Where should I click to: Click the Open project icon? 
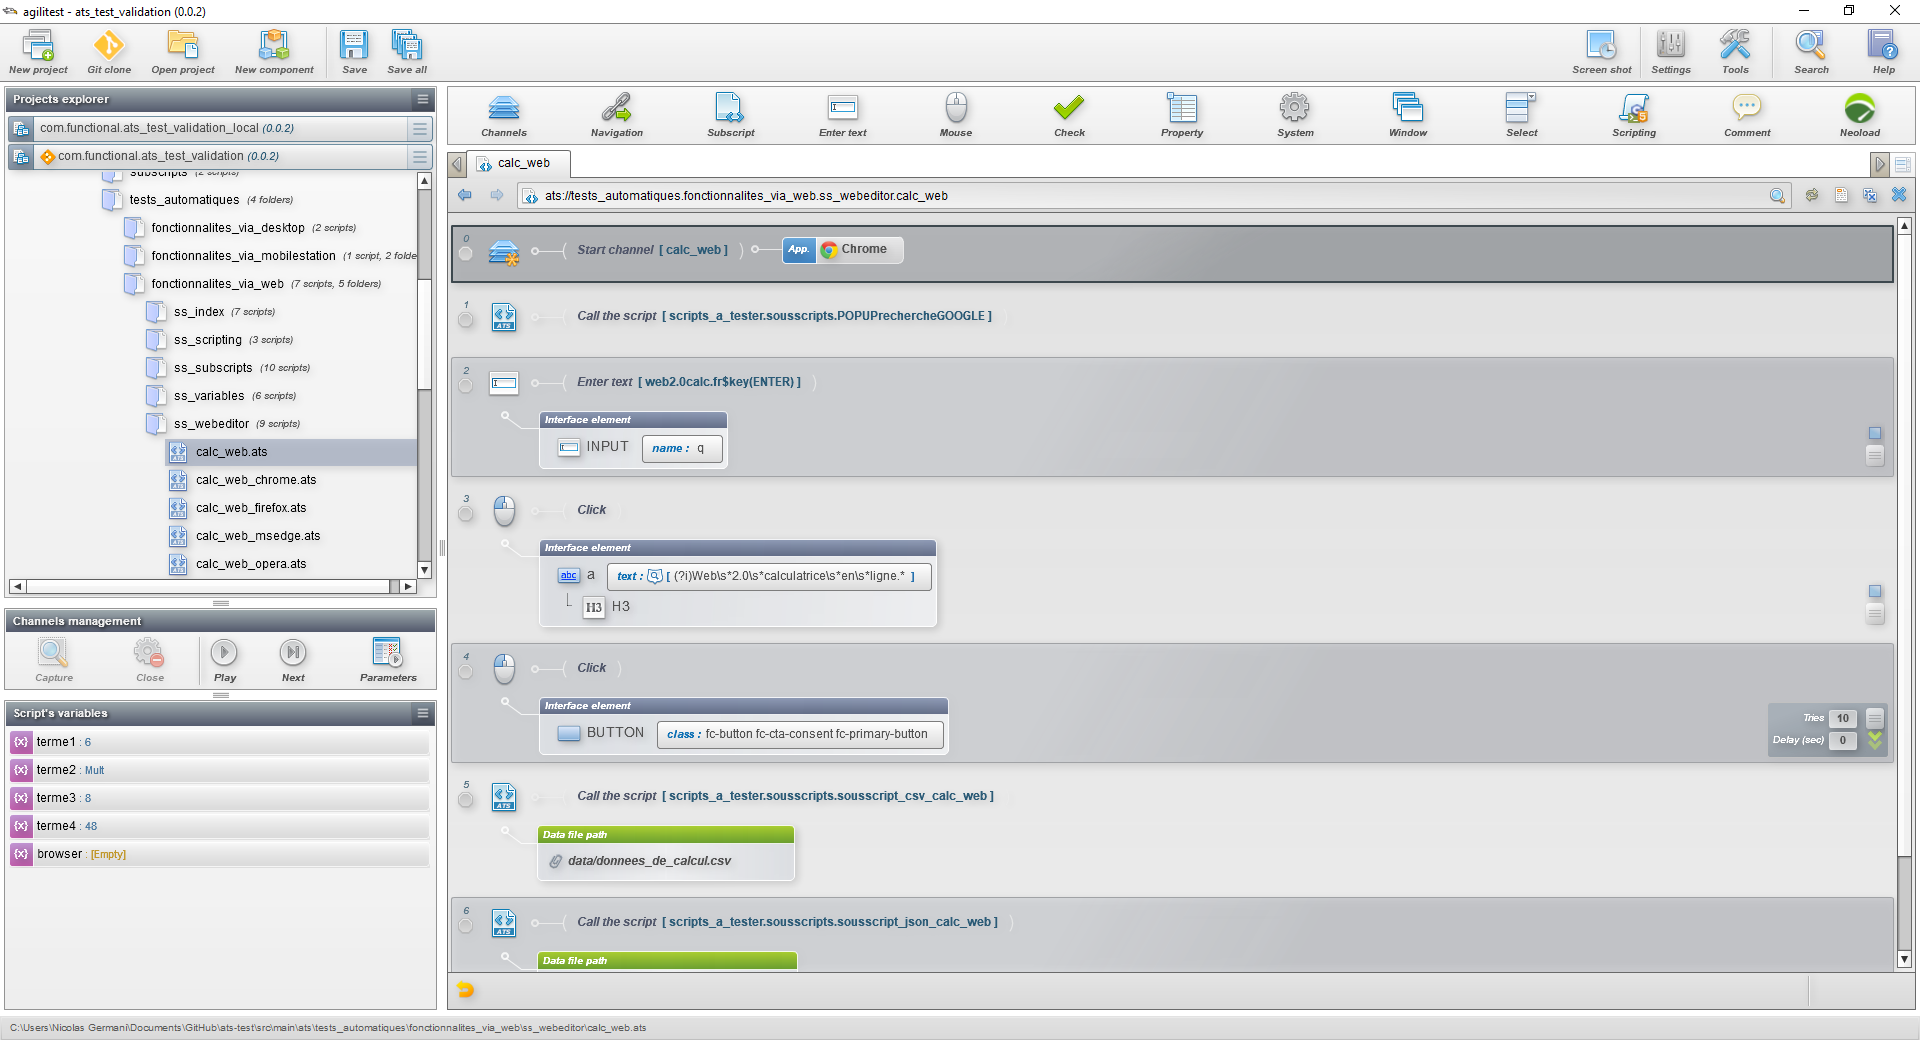pyautogui.click(x=183, y=52)
